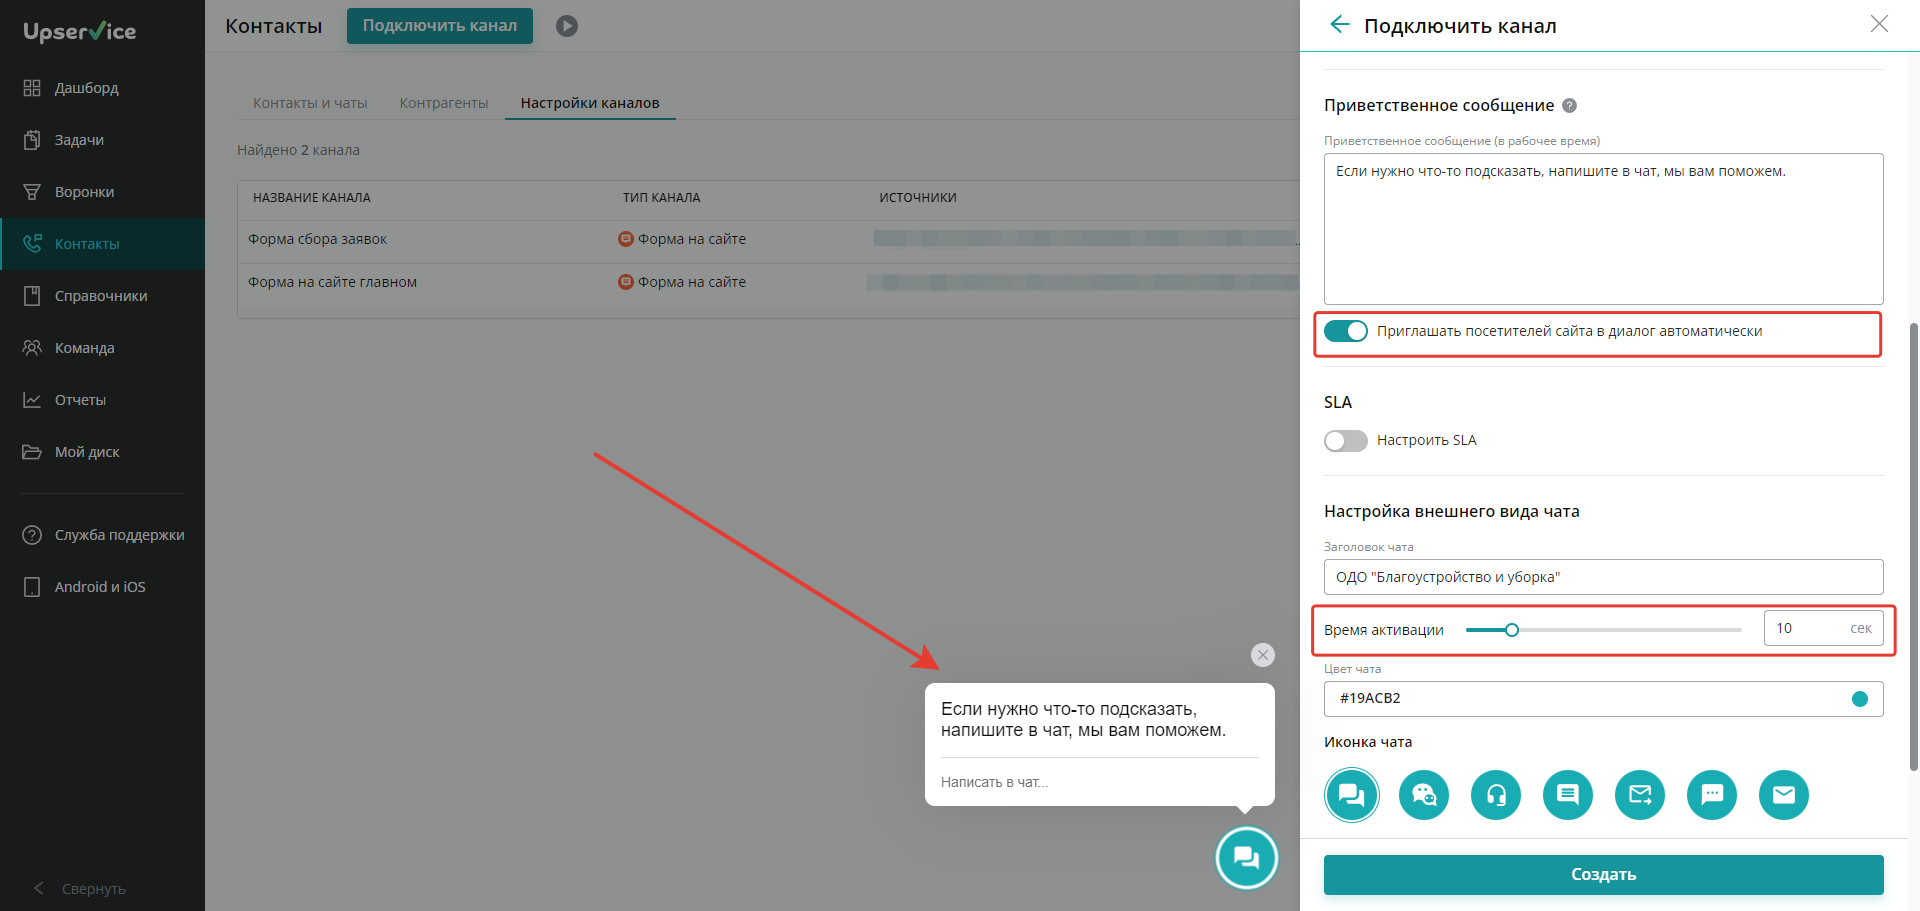The image size is (1920, 911).
Task: Open the Команда people icon
Action: pyautogui.click(x=32, y=348)
